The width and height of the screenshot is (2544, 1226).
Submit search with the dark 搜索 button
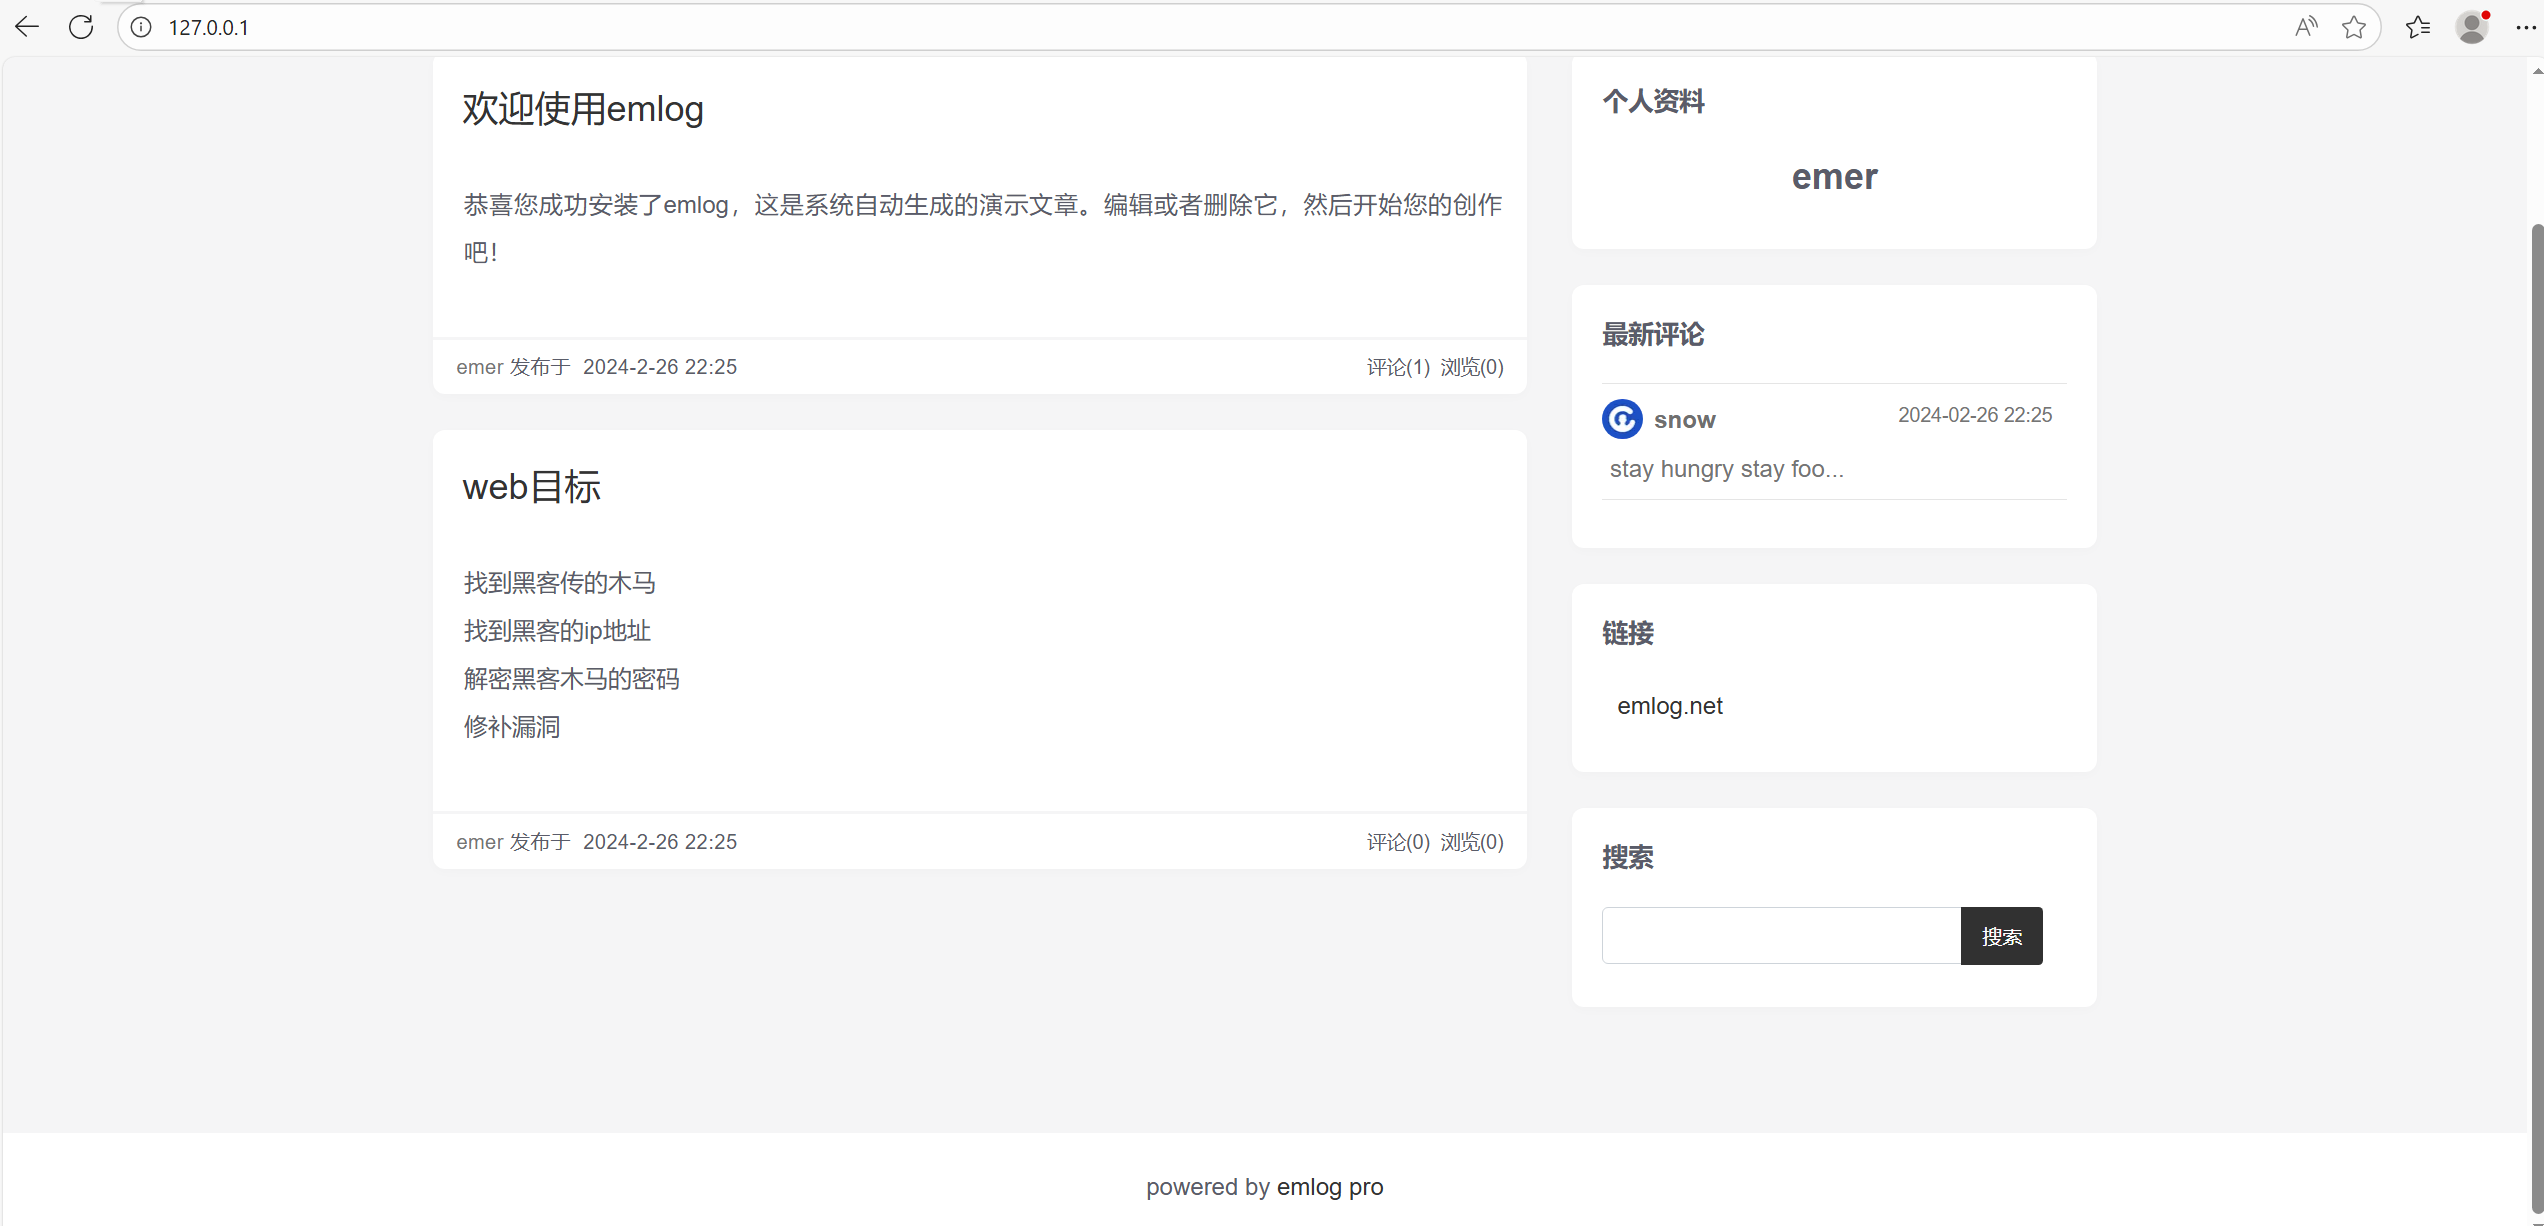(x=2002, y=936)
